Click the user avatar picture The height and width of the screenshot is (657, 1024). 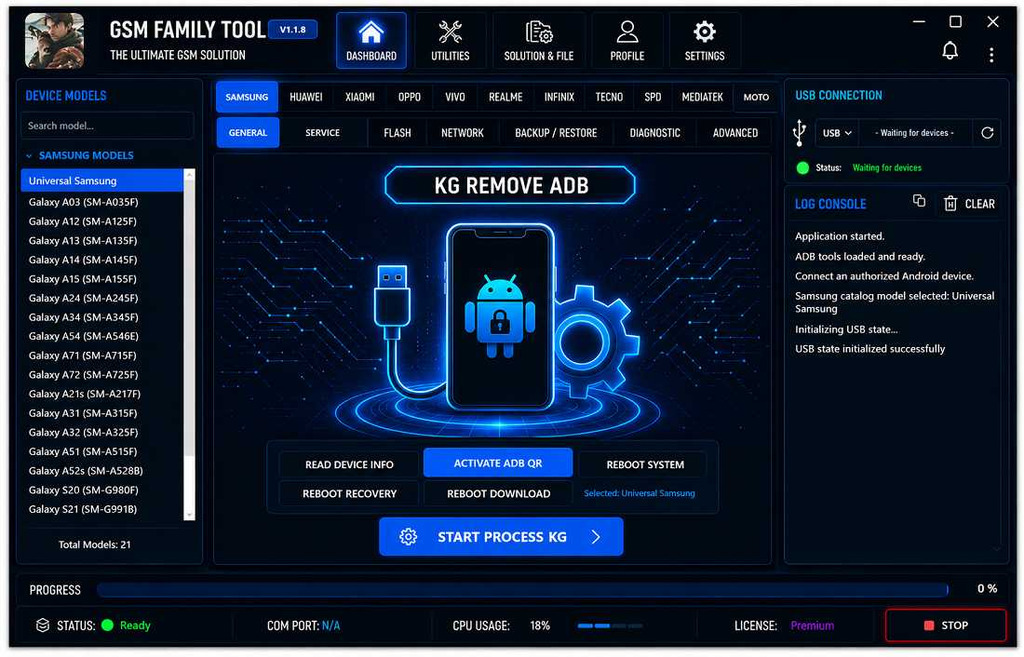(54, 40)
